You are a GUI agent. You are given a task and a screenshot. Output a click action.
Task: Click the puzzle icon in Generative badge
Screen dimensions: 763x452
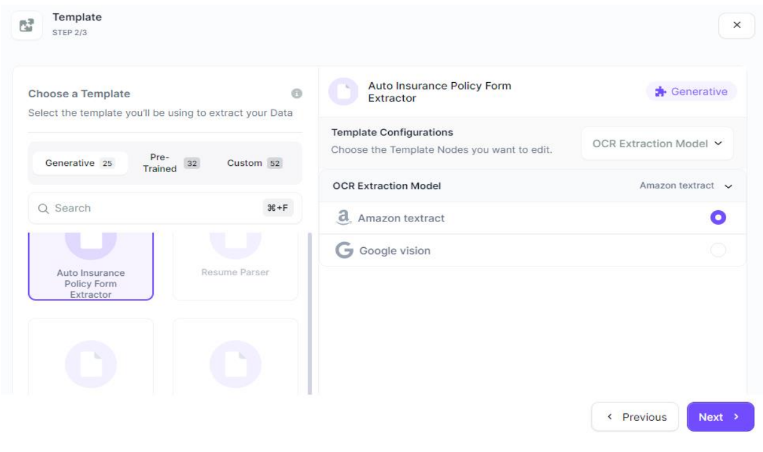tap(660, 92)
